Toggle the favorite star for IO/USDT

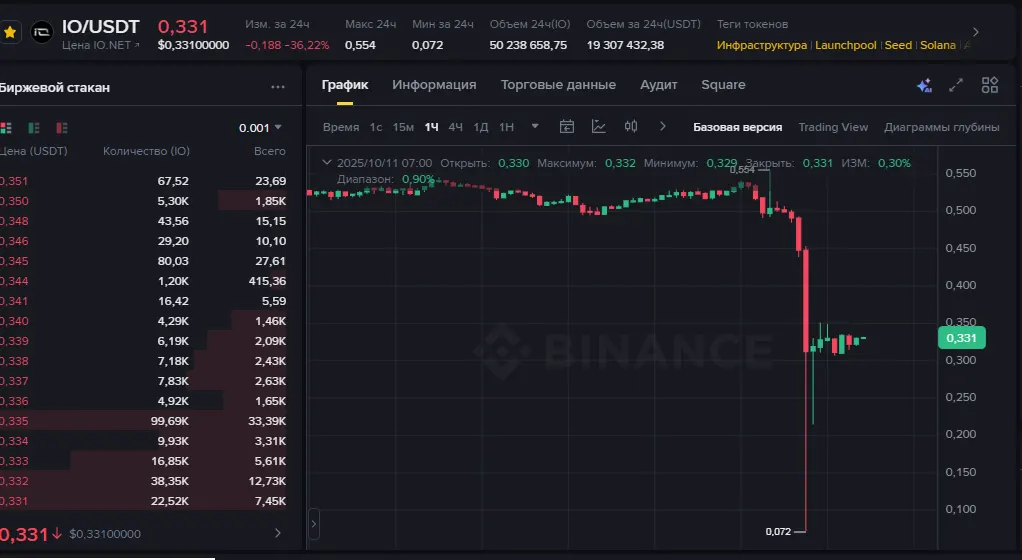pyautogui.click(x=10, y=32)
